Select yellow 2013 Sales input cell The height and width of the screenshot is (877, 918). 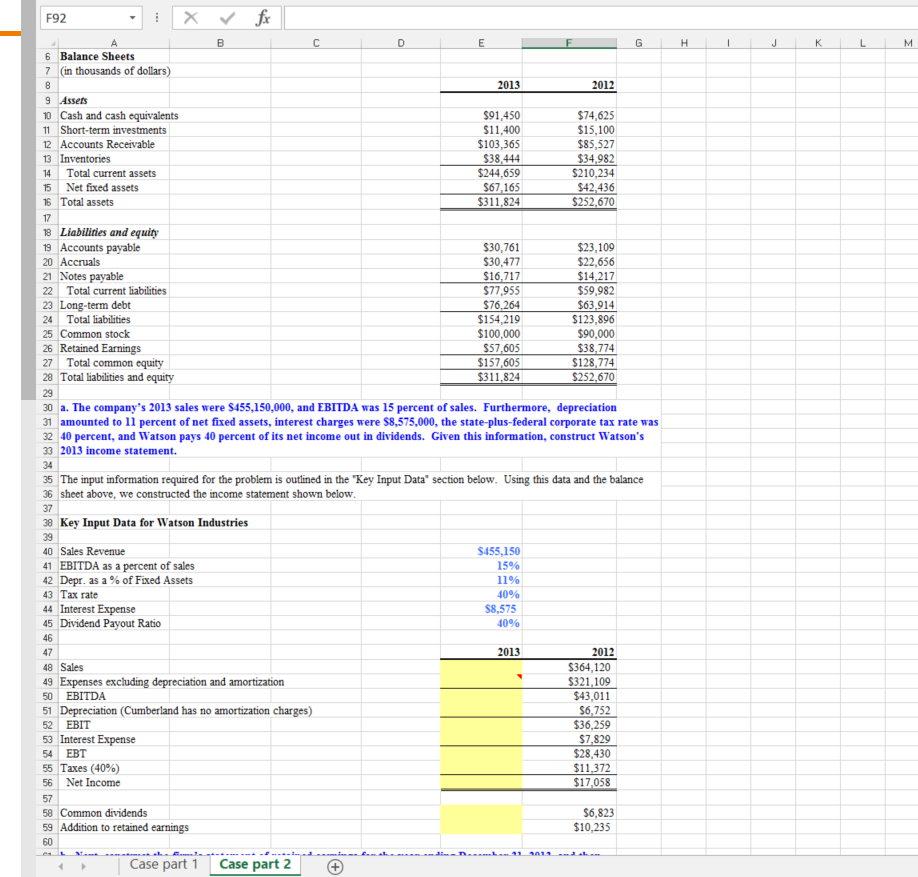(481, 667)
